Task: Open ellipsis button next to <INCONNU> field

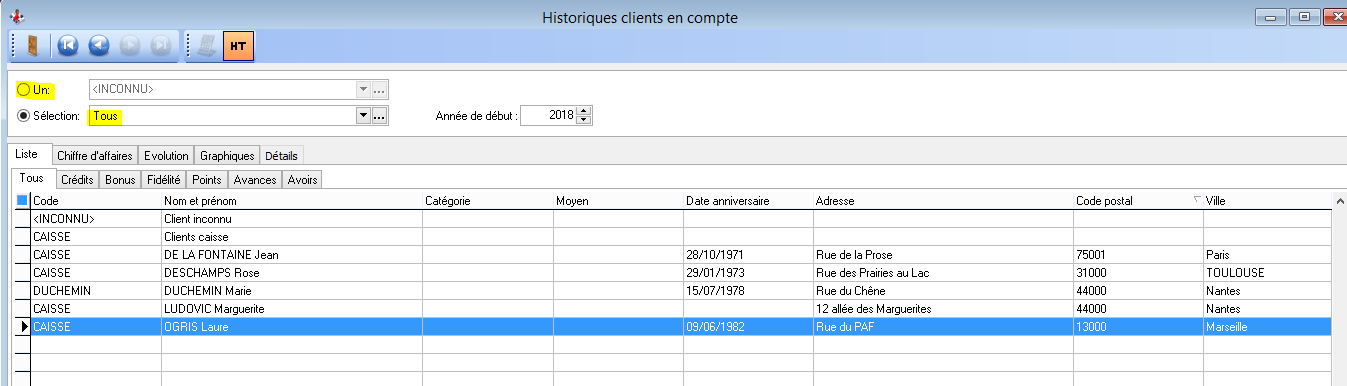Action: [x=380, y=89]
